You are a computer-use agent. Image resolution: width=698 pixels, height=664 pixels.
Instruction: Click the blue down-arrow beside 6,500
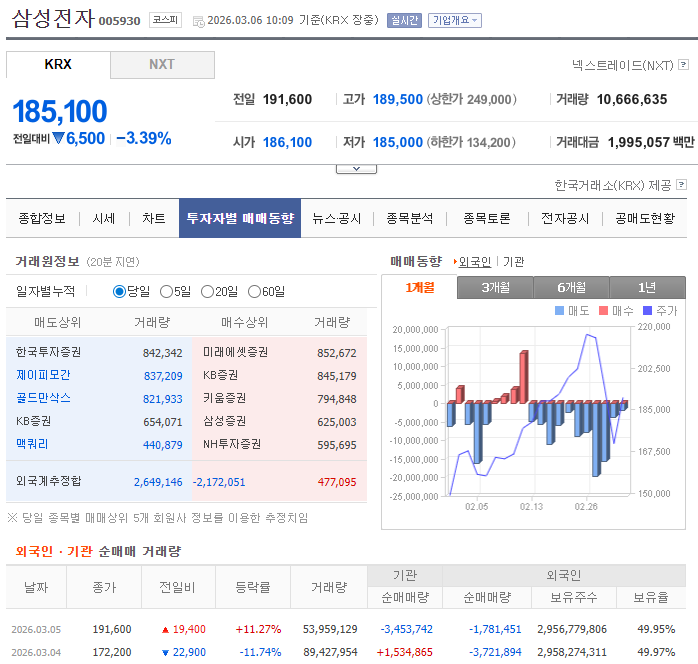58,139
